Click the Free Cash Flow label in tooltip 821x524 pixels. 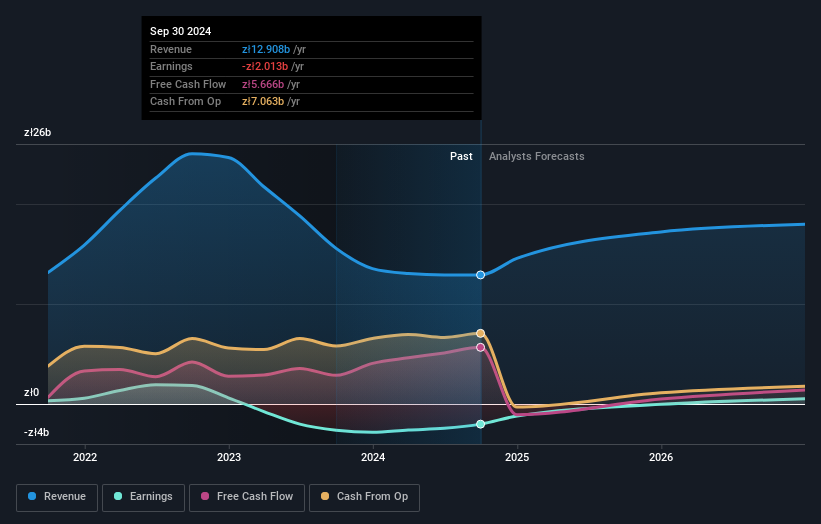188,84
